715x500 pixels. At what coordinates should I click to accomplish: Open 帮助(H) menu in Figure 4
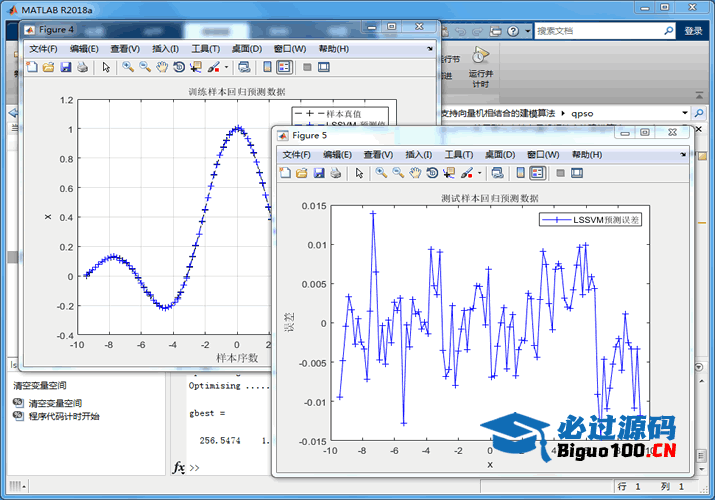(x=334, y=49)
